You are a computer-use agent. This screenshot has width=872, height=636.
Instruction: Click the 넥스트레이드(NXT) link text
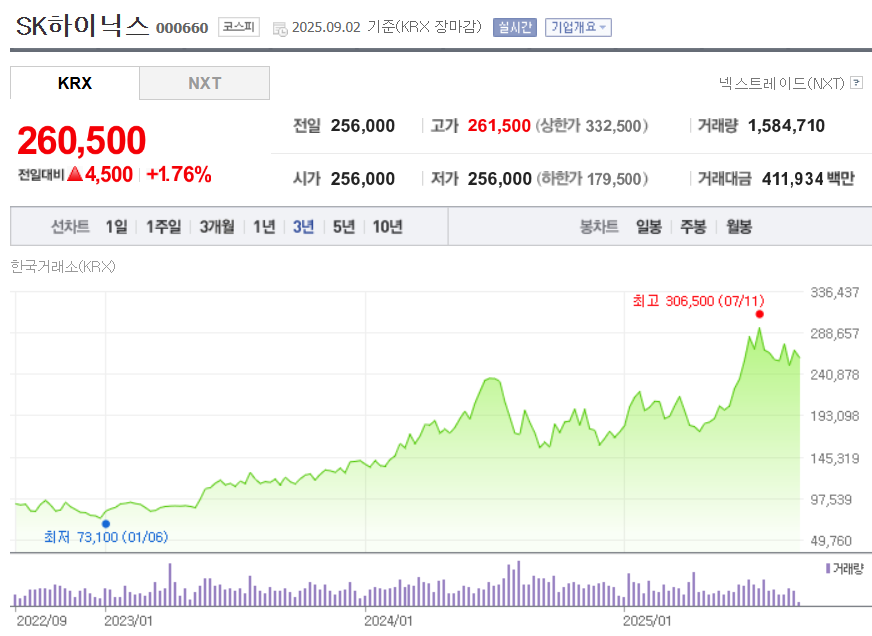(x=781, y=83)
